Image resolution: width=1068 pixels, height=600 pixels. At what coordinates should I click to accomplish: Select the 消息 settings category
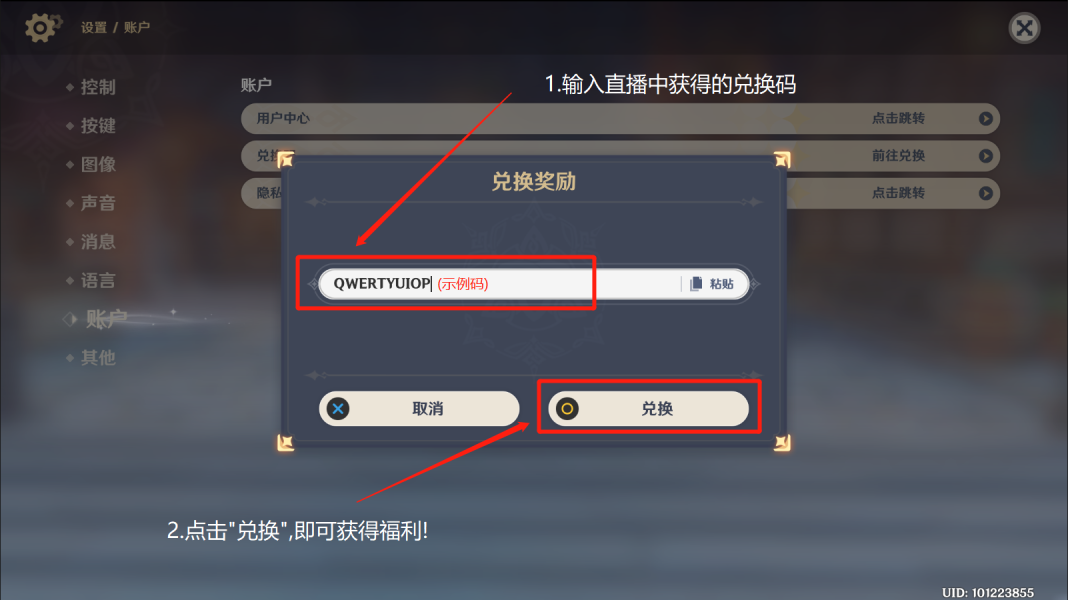98,242
